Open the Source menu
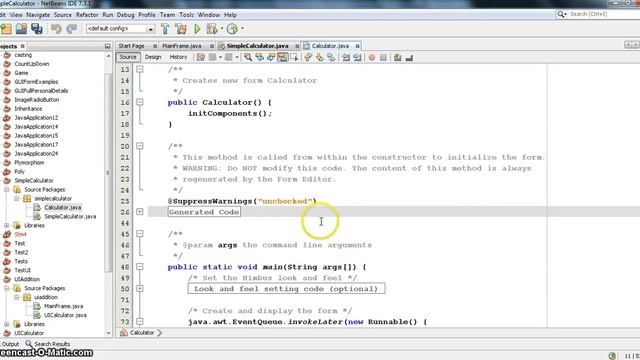640x360 pixels. pos(62,15)
